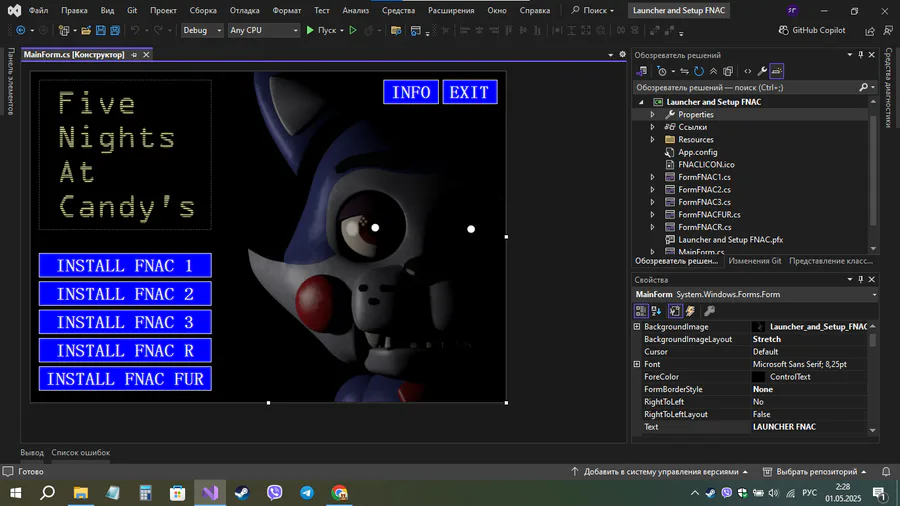Click Show All Files icon in Solution Explorer

tap(728, 71)
